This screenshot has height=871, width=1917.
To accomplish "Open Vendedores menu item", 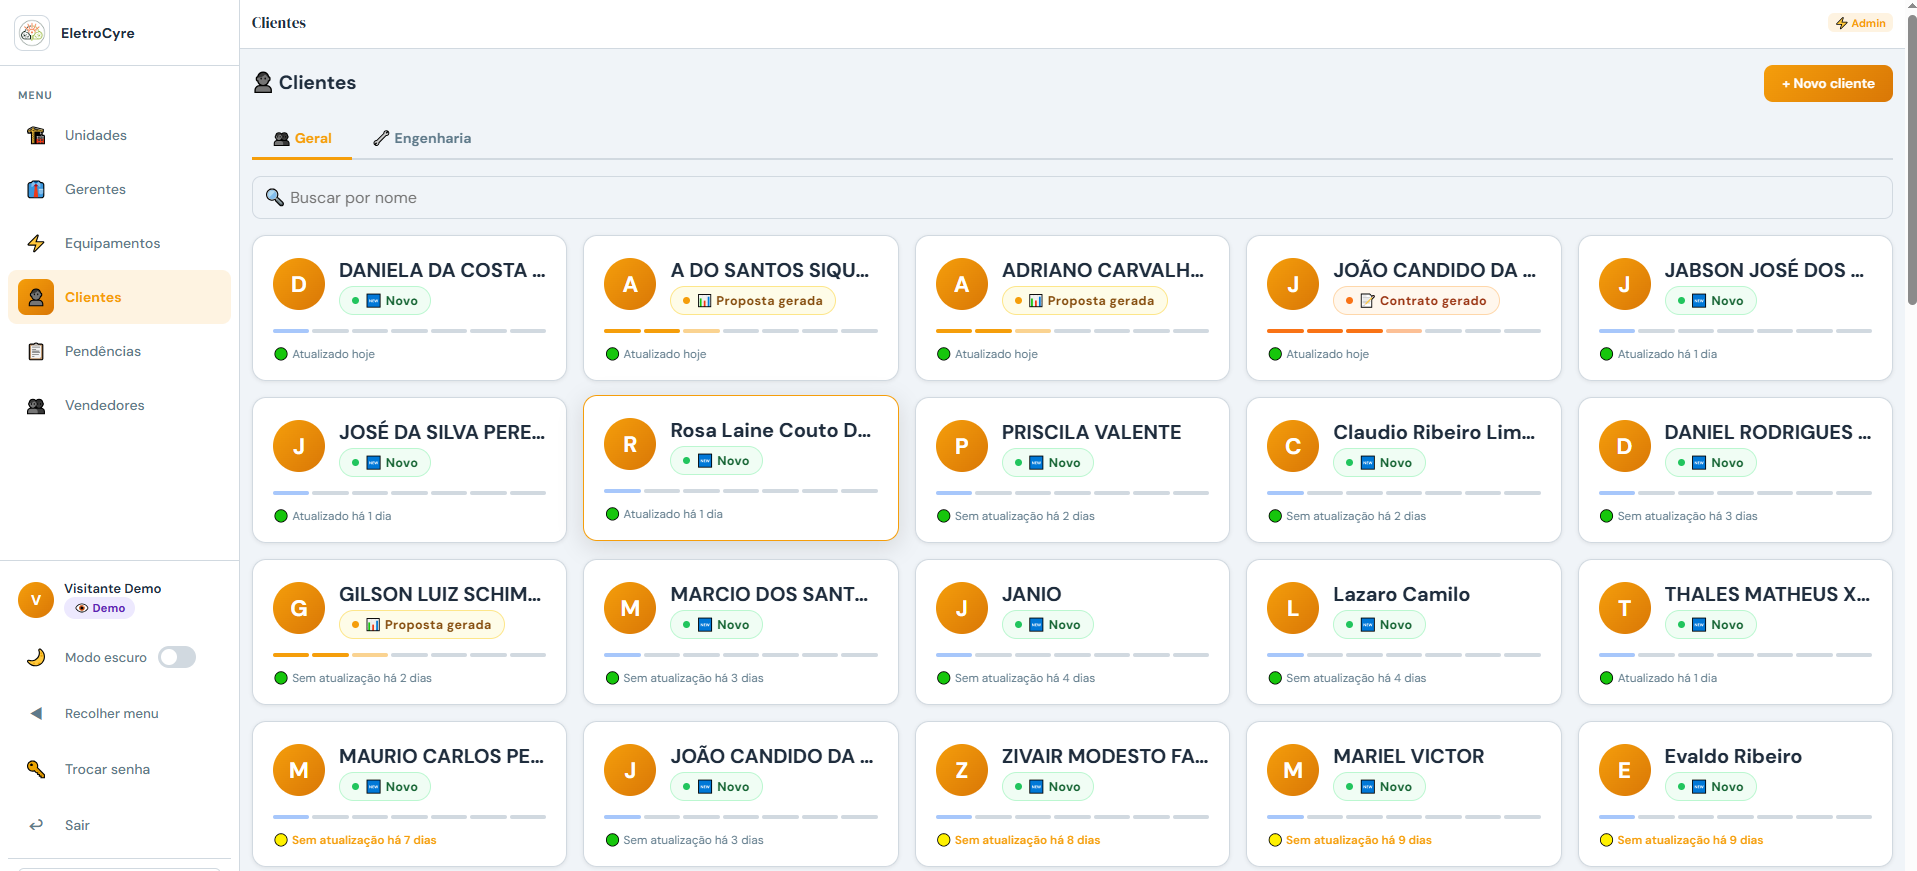I will pyautogui.click(x=119, y=405).
